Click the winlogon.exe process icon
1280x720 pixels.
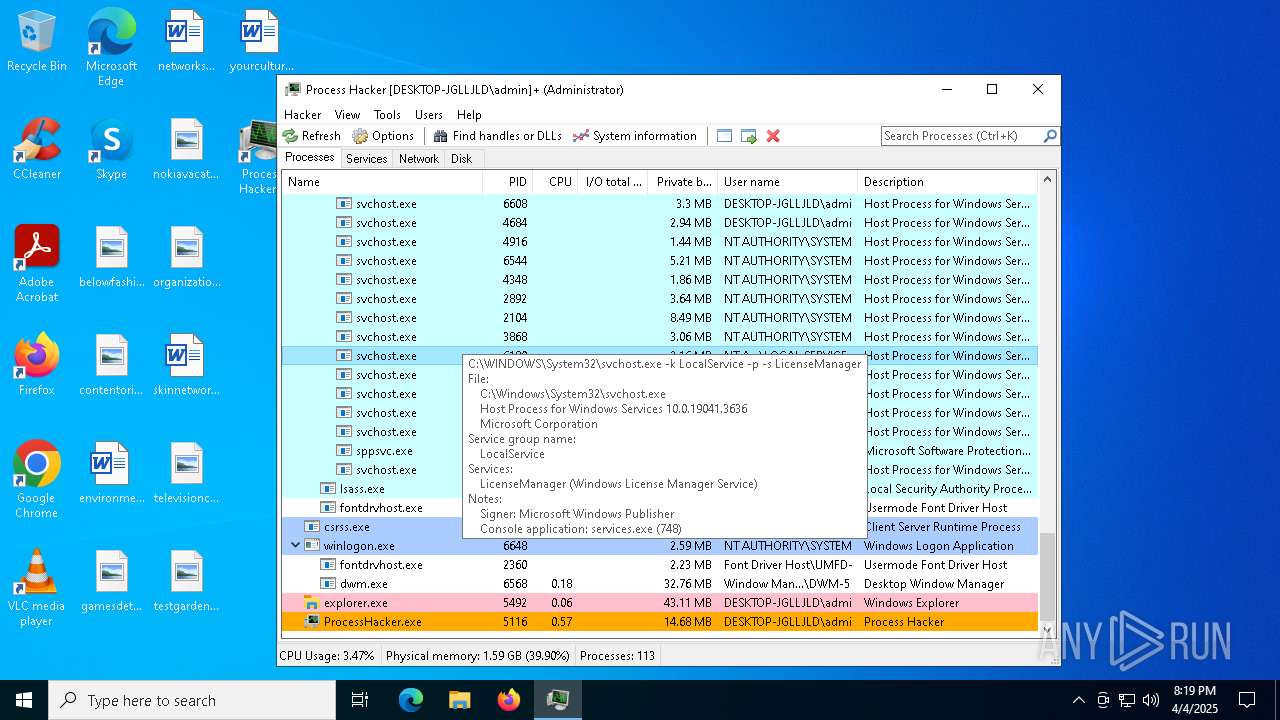click(312, 546)
